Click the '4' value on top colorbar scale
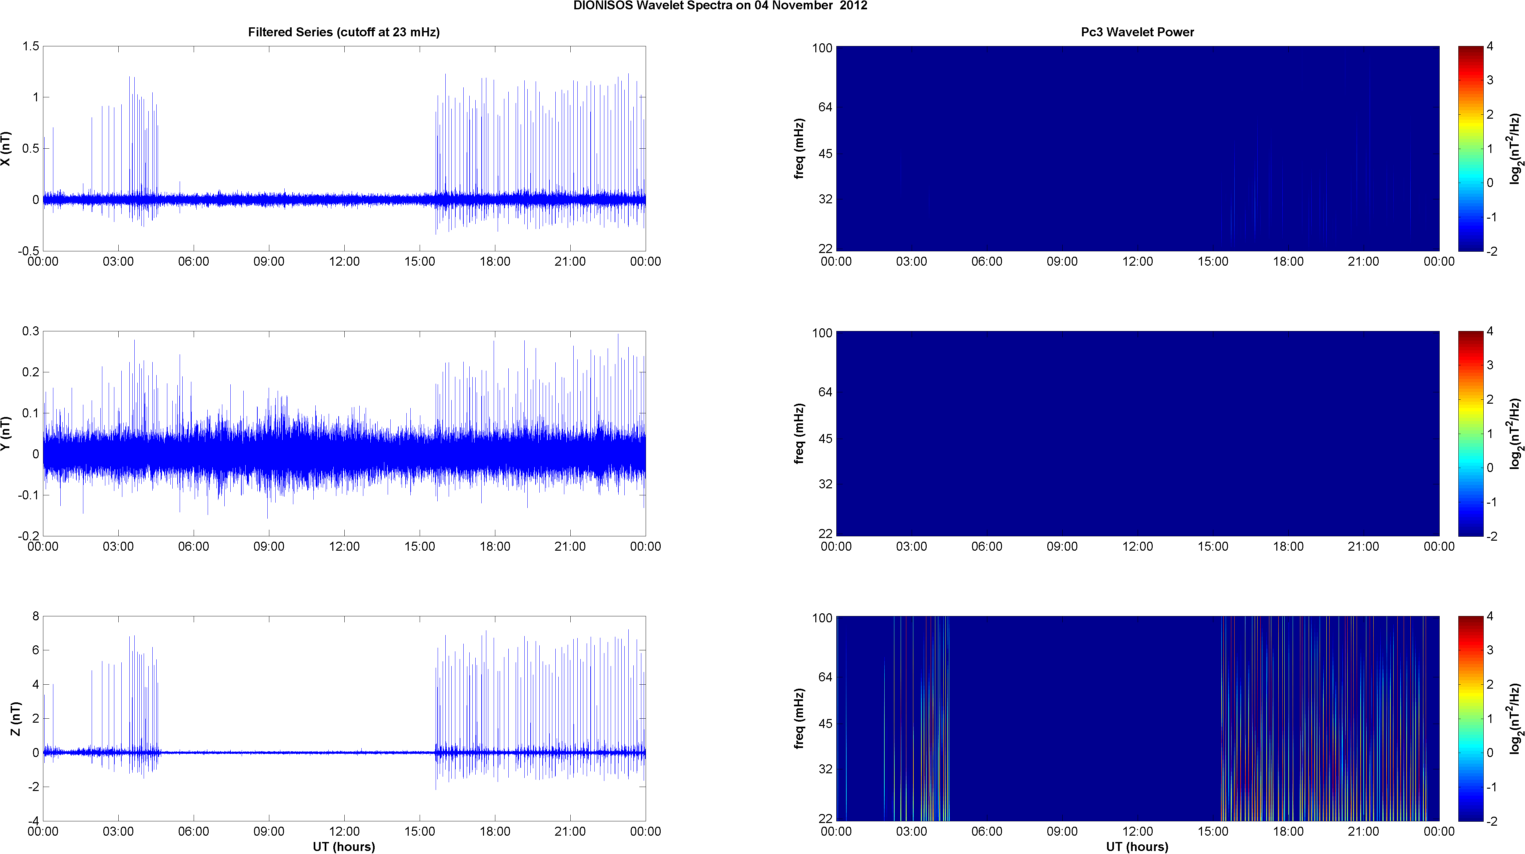 tap(1490, 47)
